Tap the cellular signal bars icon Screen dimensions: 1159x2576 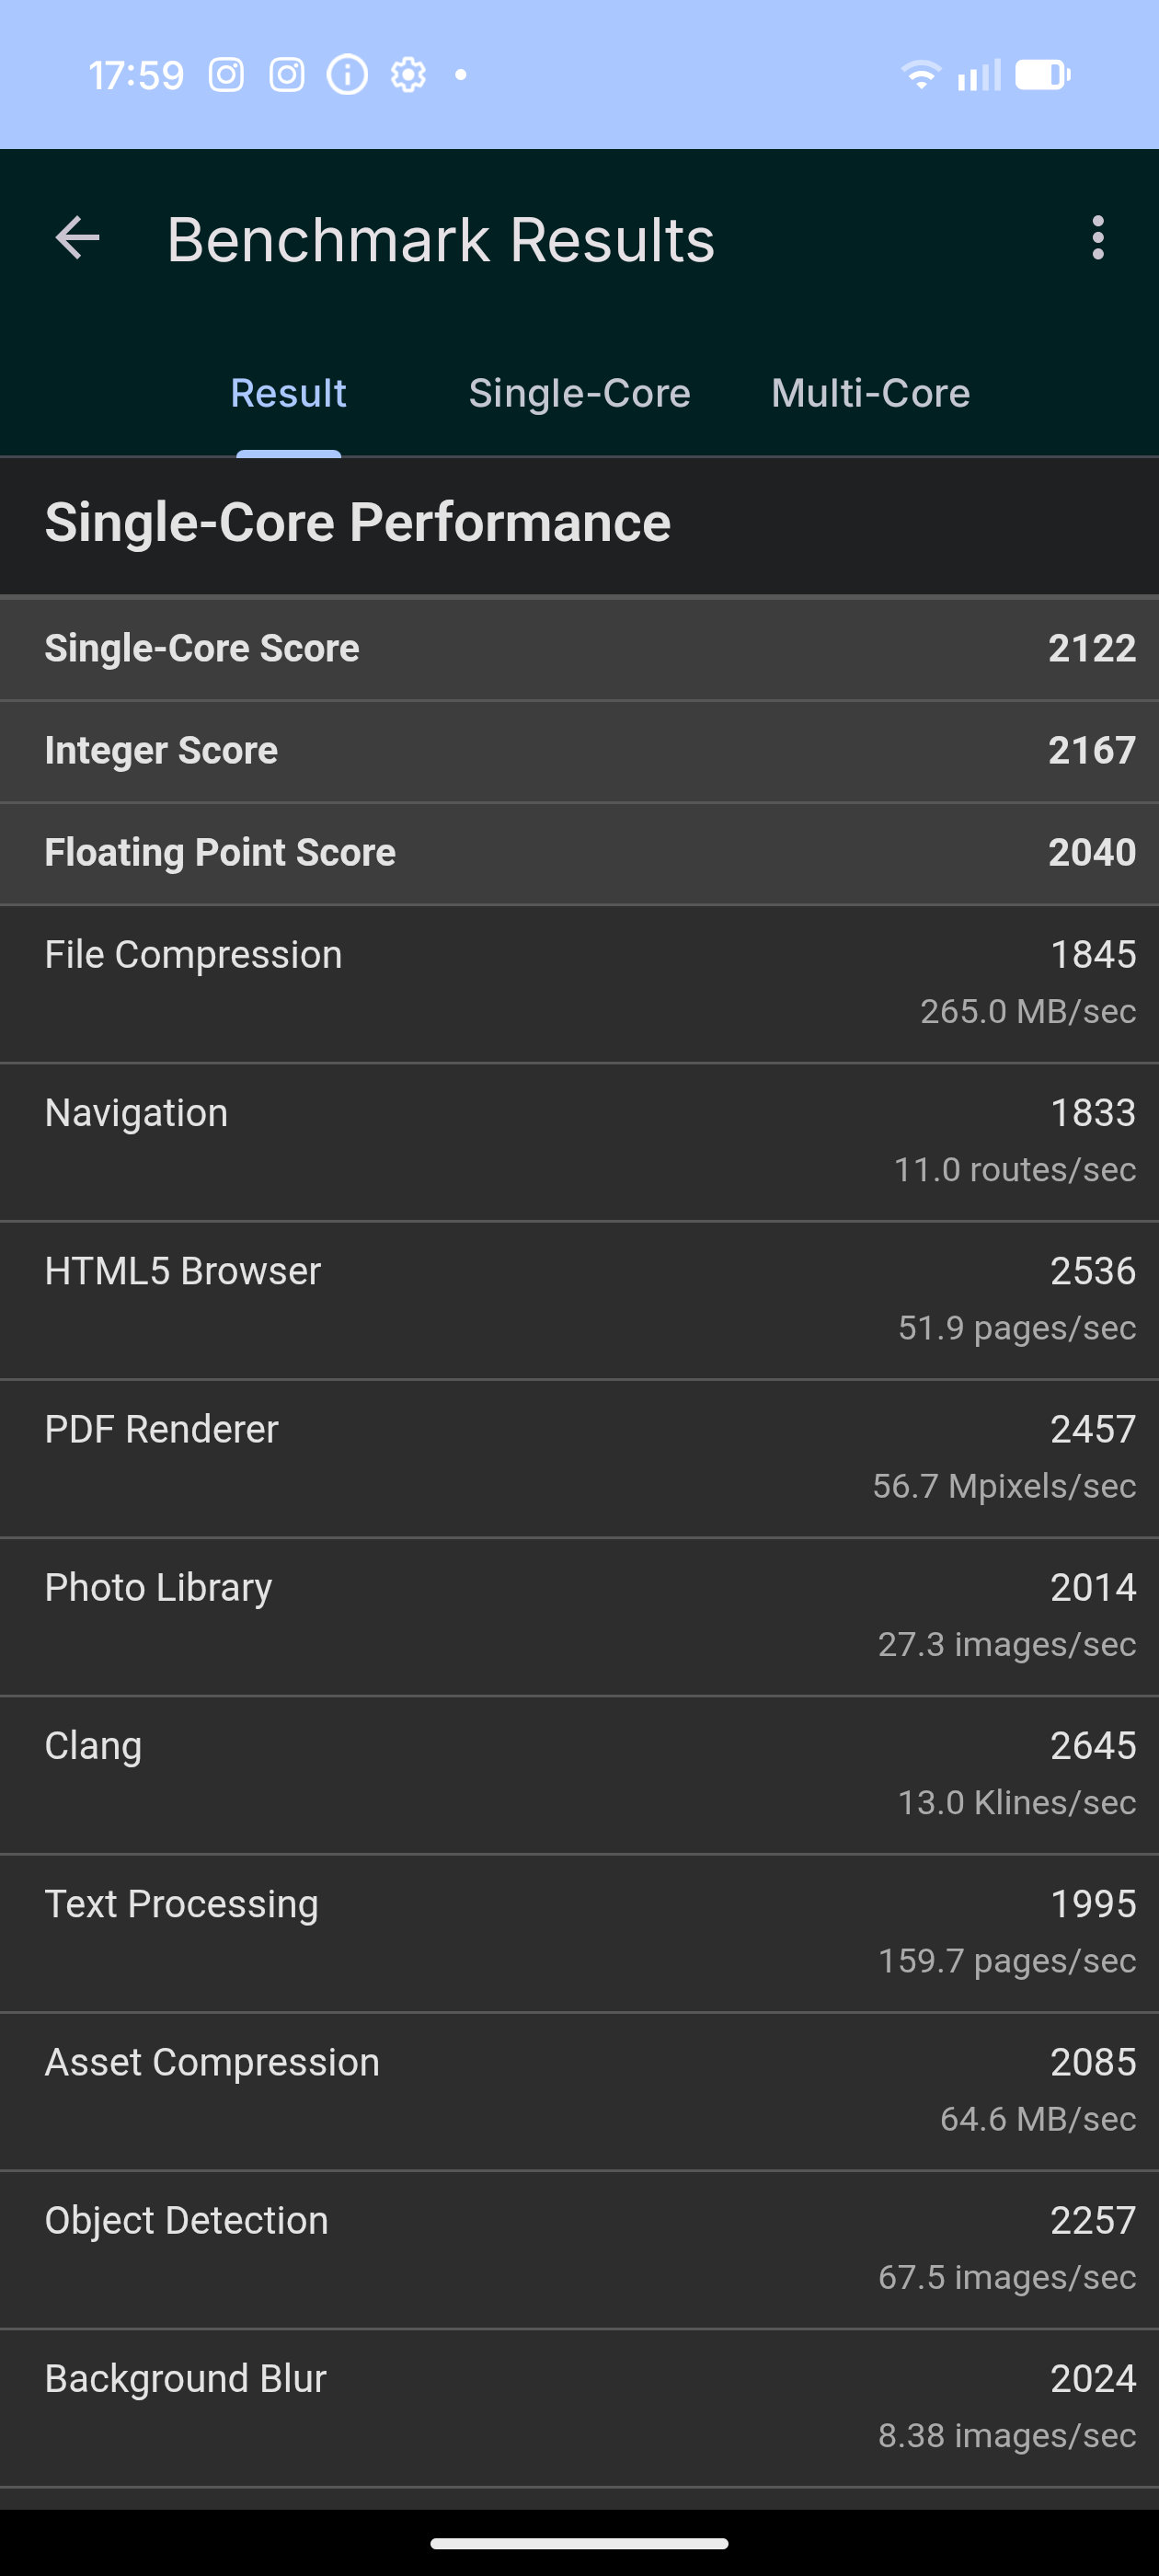[x=979, y=75]
